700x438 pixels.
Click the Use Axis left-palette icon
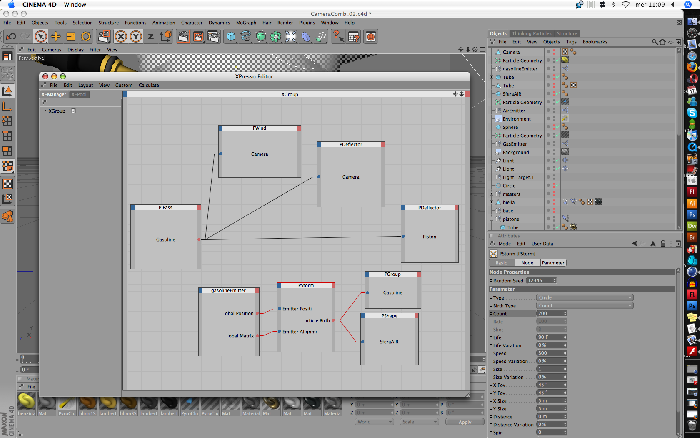pyautogui.click(x=7, y=106)
